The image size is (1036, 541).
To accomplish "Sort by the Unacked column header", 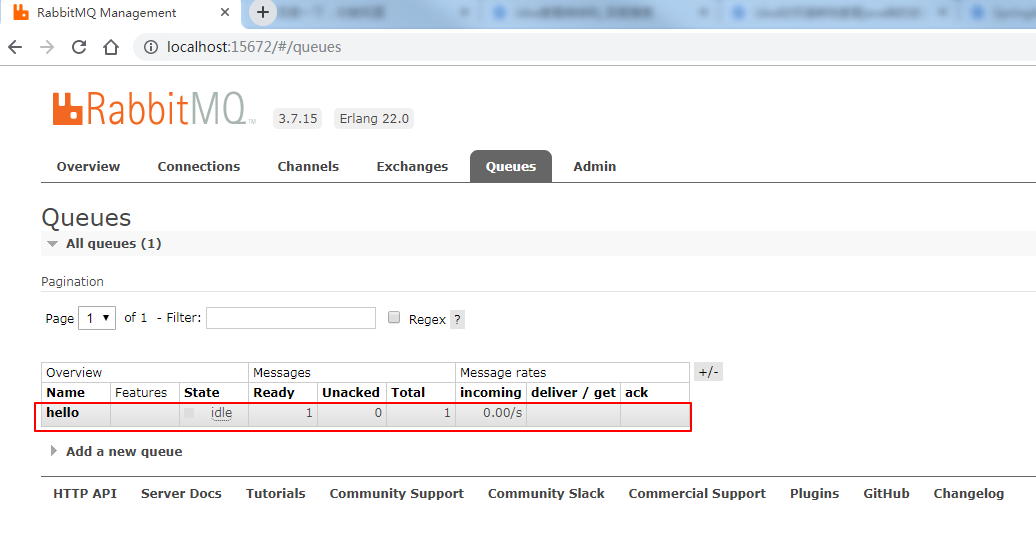I will 351,392.
